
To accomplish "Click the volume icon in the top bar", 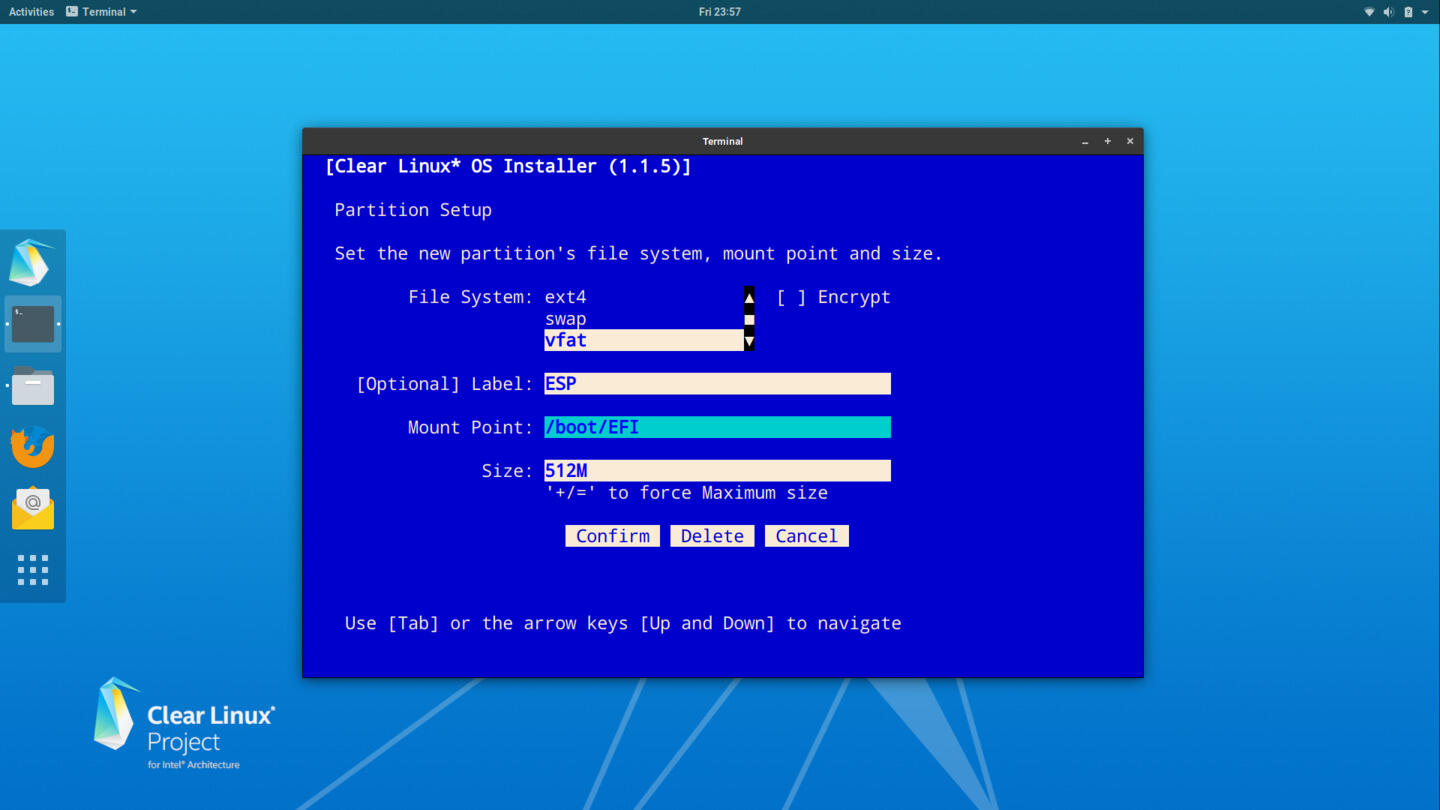I will point(1388,12).
